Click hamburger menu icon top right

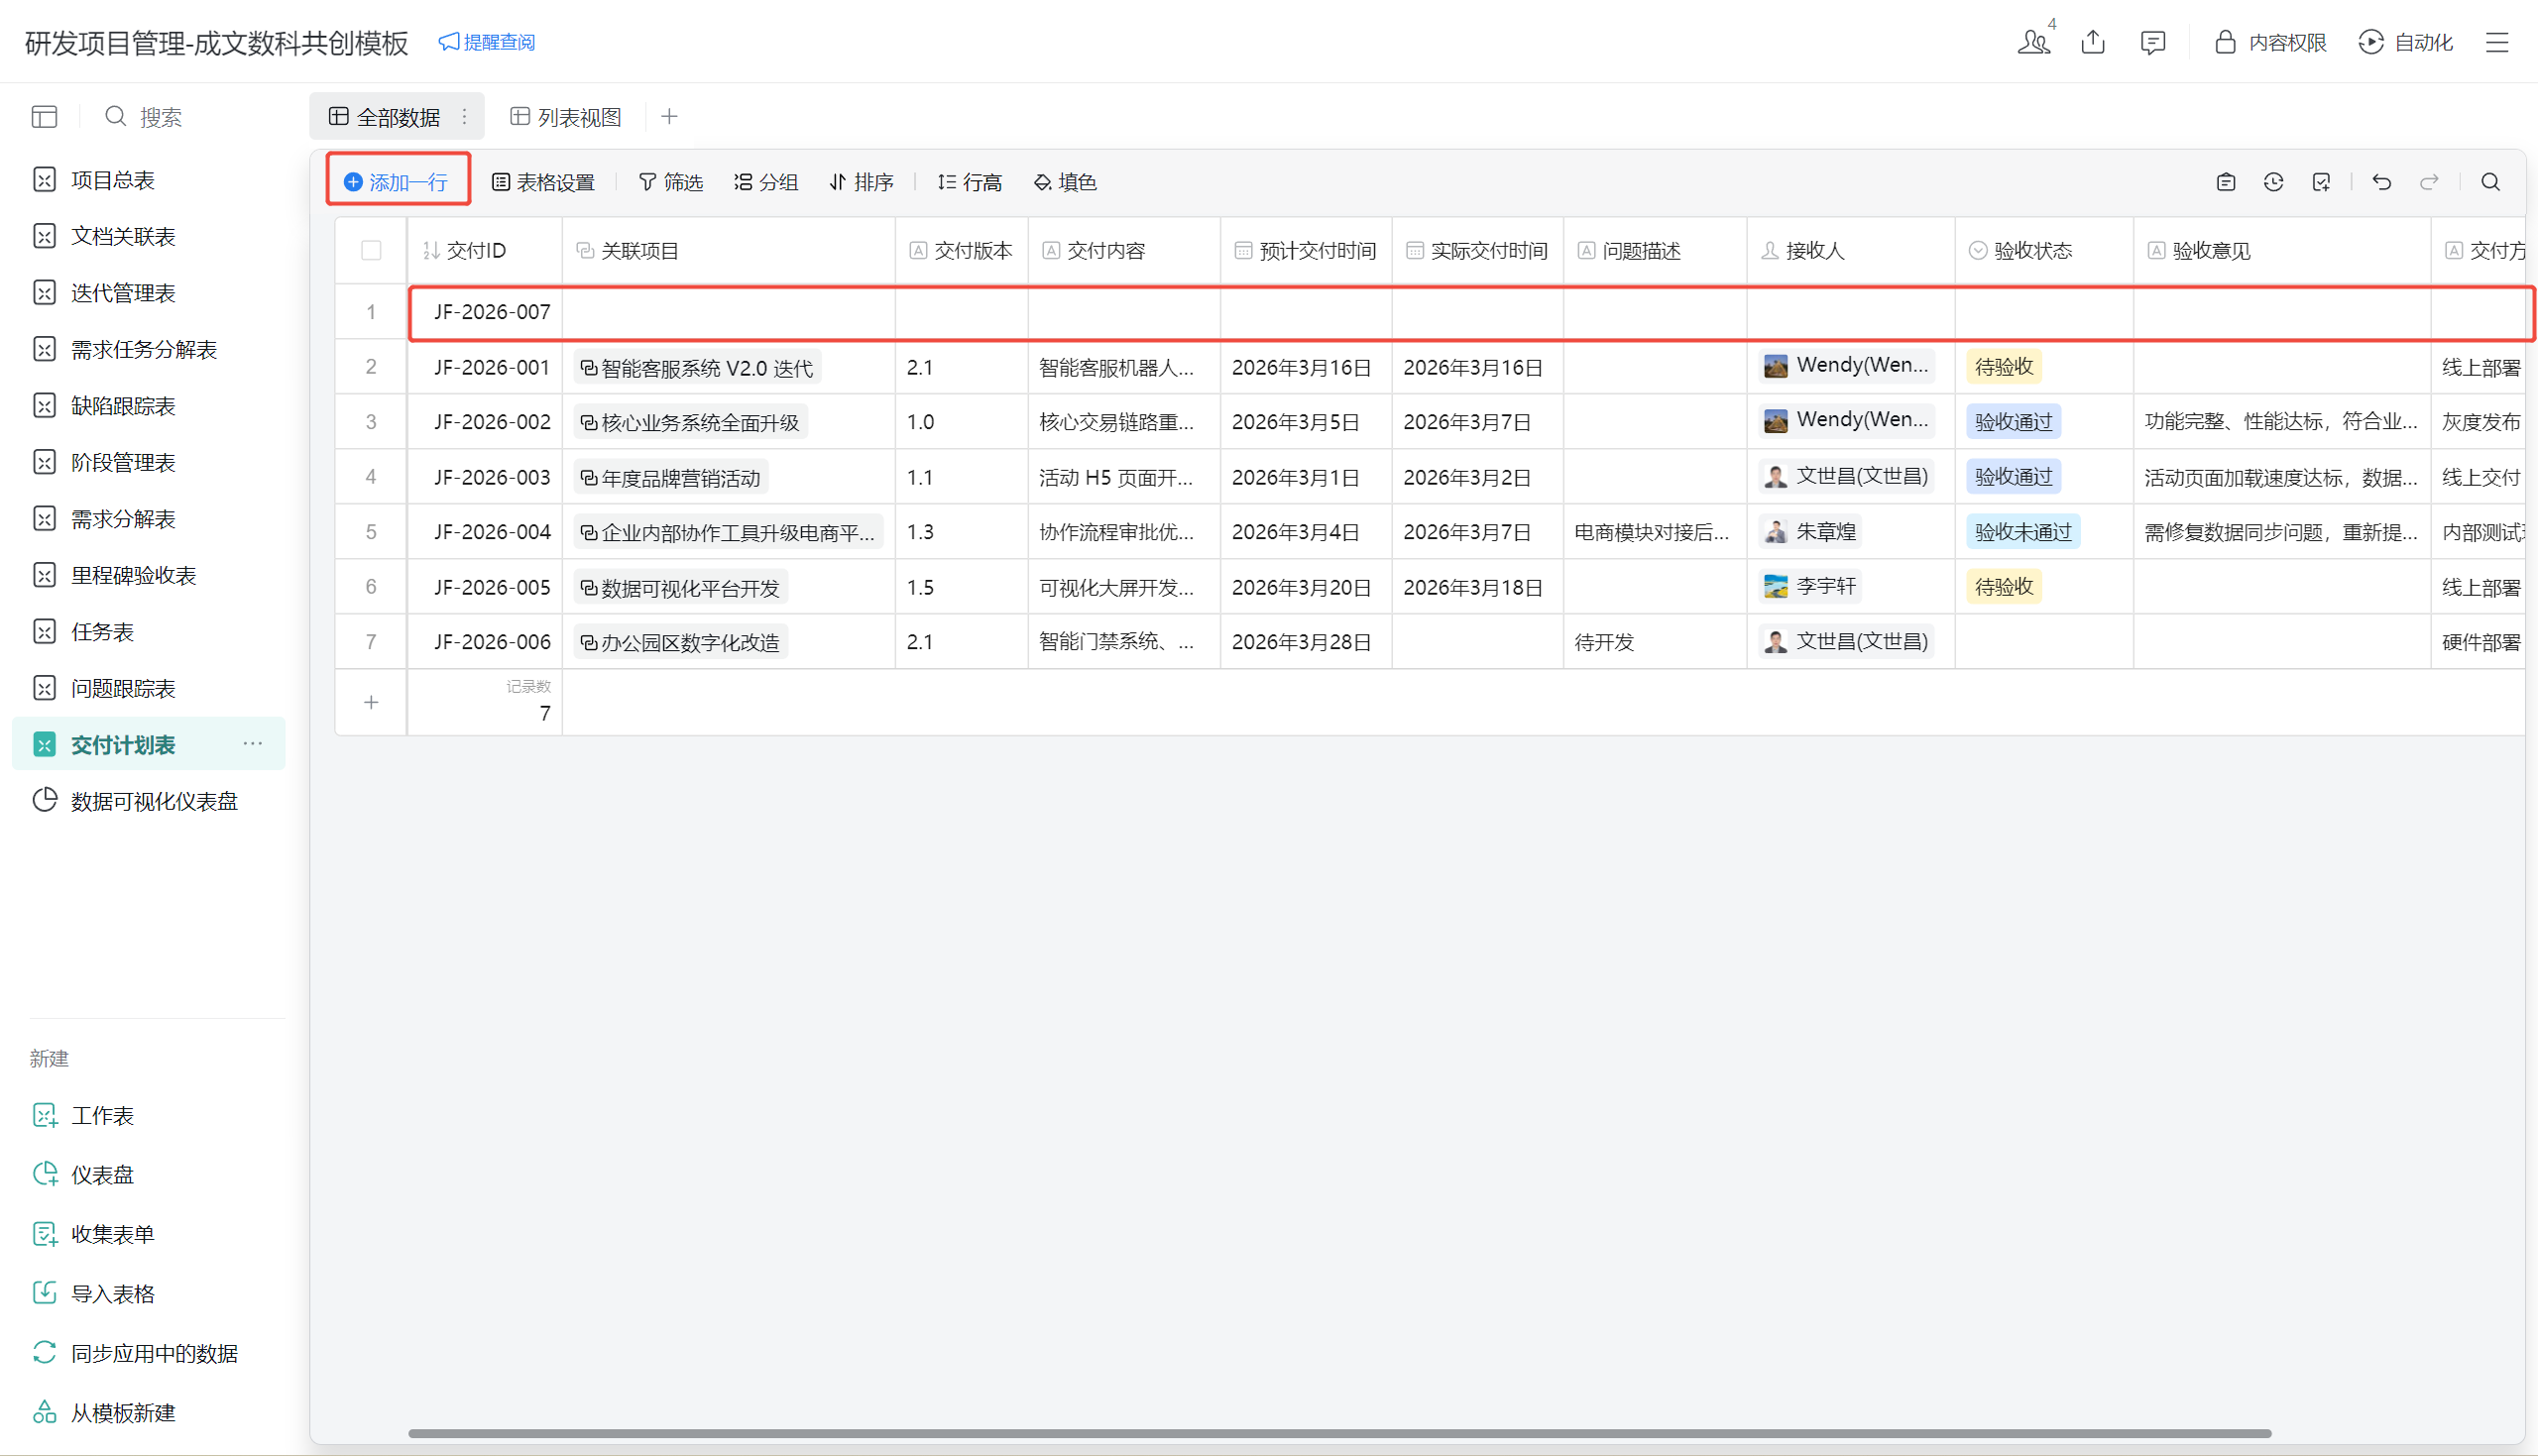click(x=2497, y=42)
